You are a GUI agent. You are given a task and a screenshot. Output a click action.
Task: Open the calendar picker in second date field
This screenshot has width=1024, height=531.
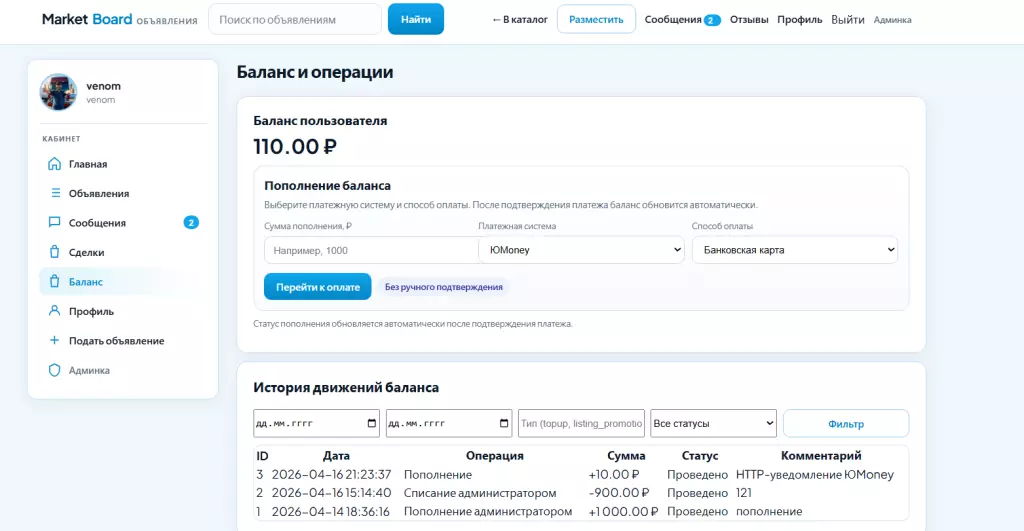tap(504, 423)
